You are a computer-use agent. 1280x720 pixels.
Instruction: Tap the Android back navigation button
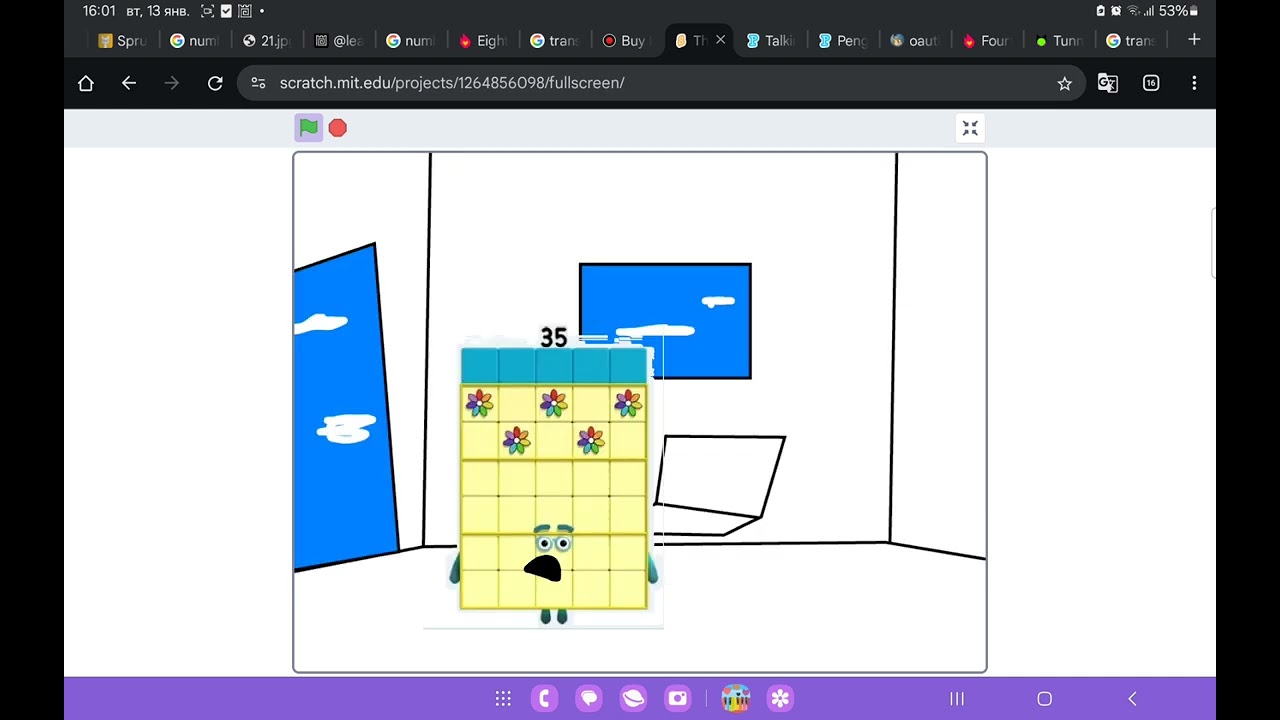pos(1132,699)
